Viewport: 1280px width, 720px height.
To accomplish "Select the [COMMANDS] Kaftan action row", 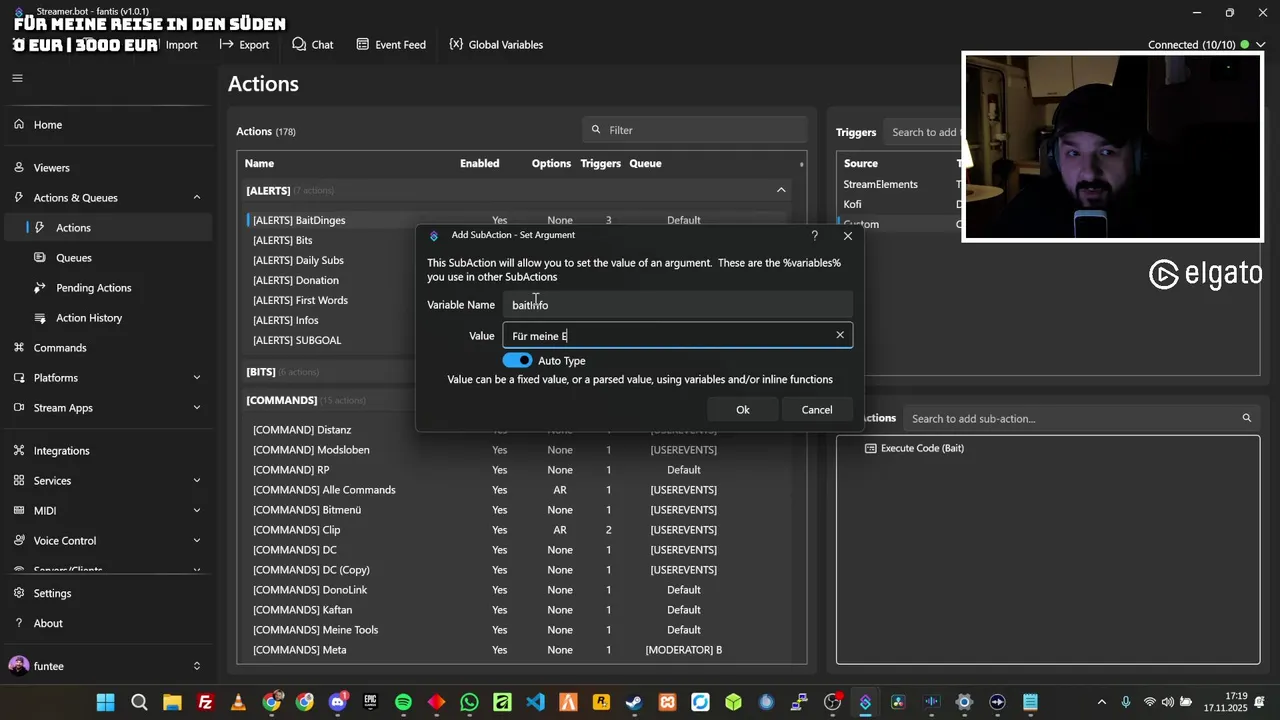I will 516,610.
